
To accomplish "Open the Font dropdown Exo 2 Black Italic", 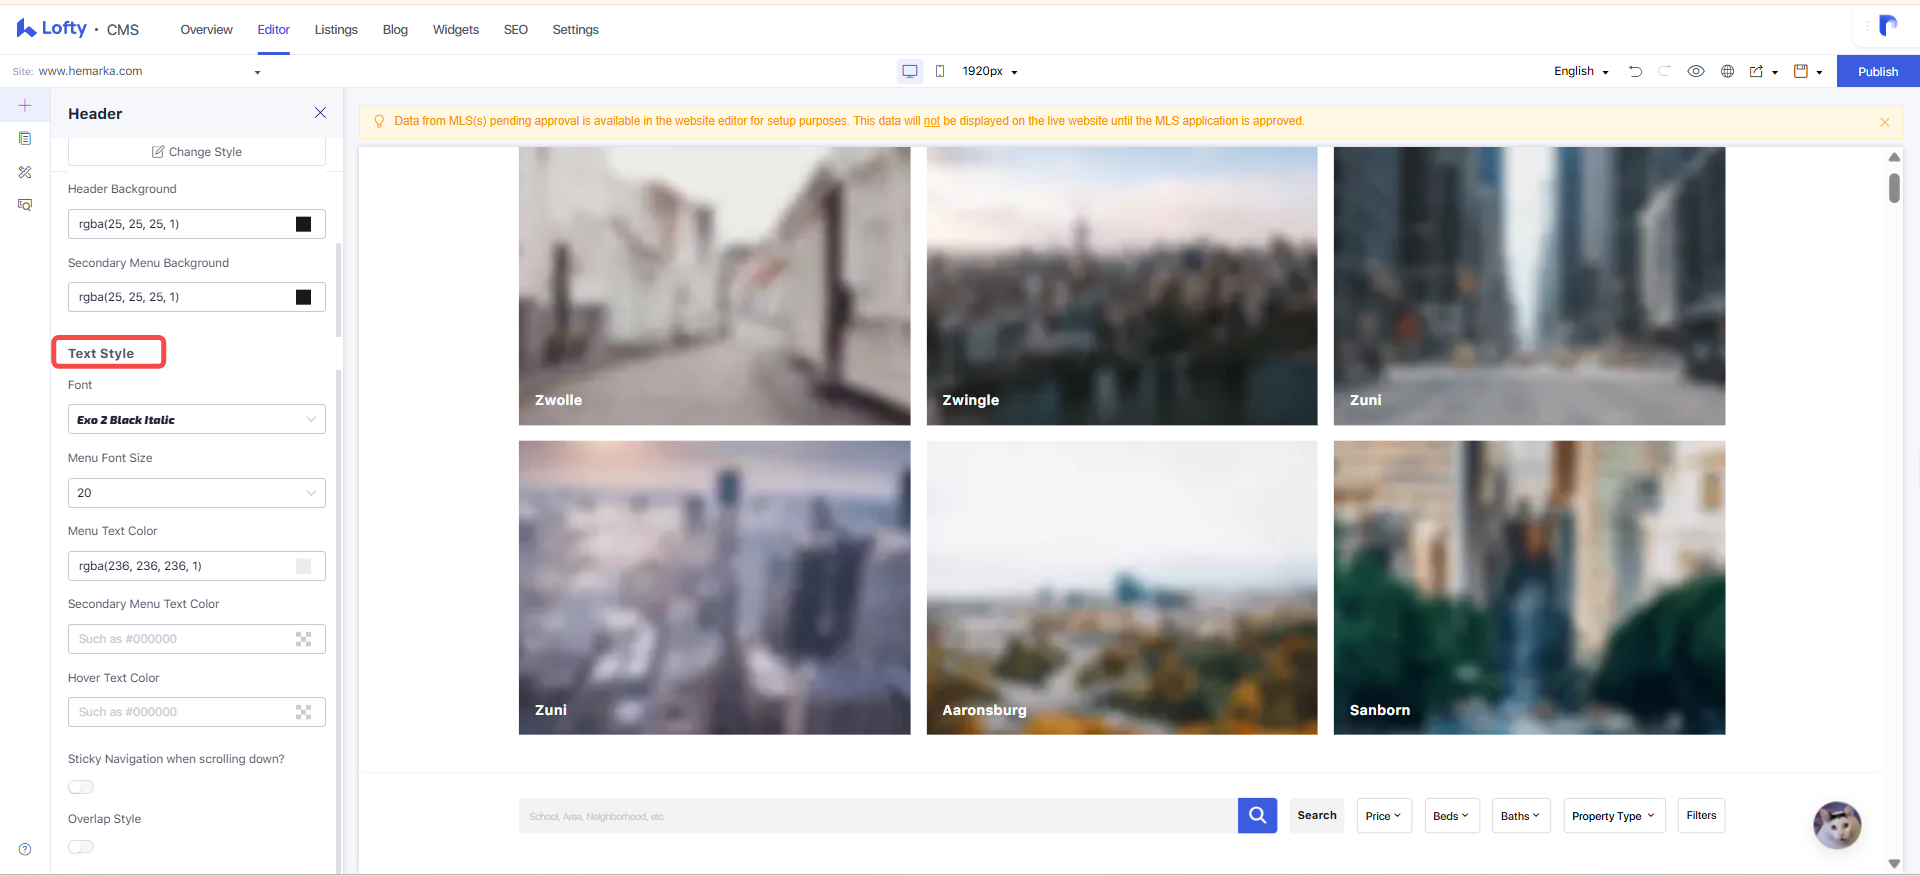I will pyautogui.click(x=197, y=419).
